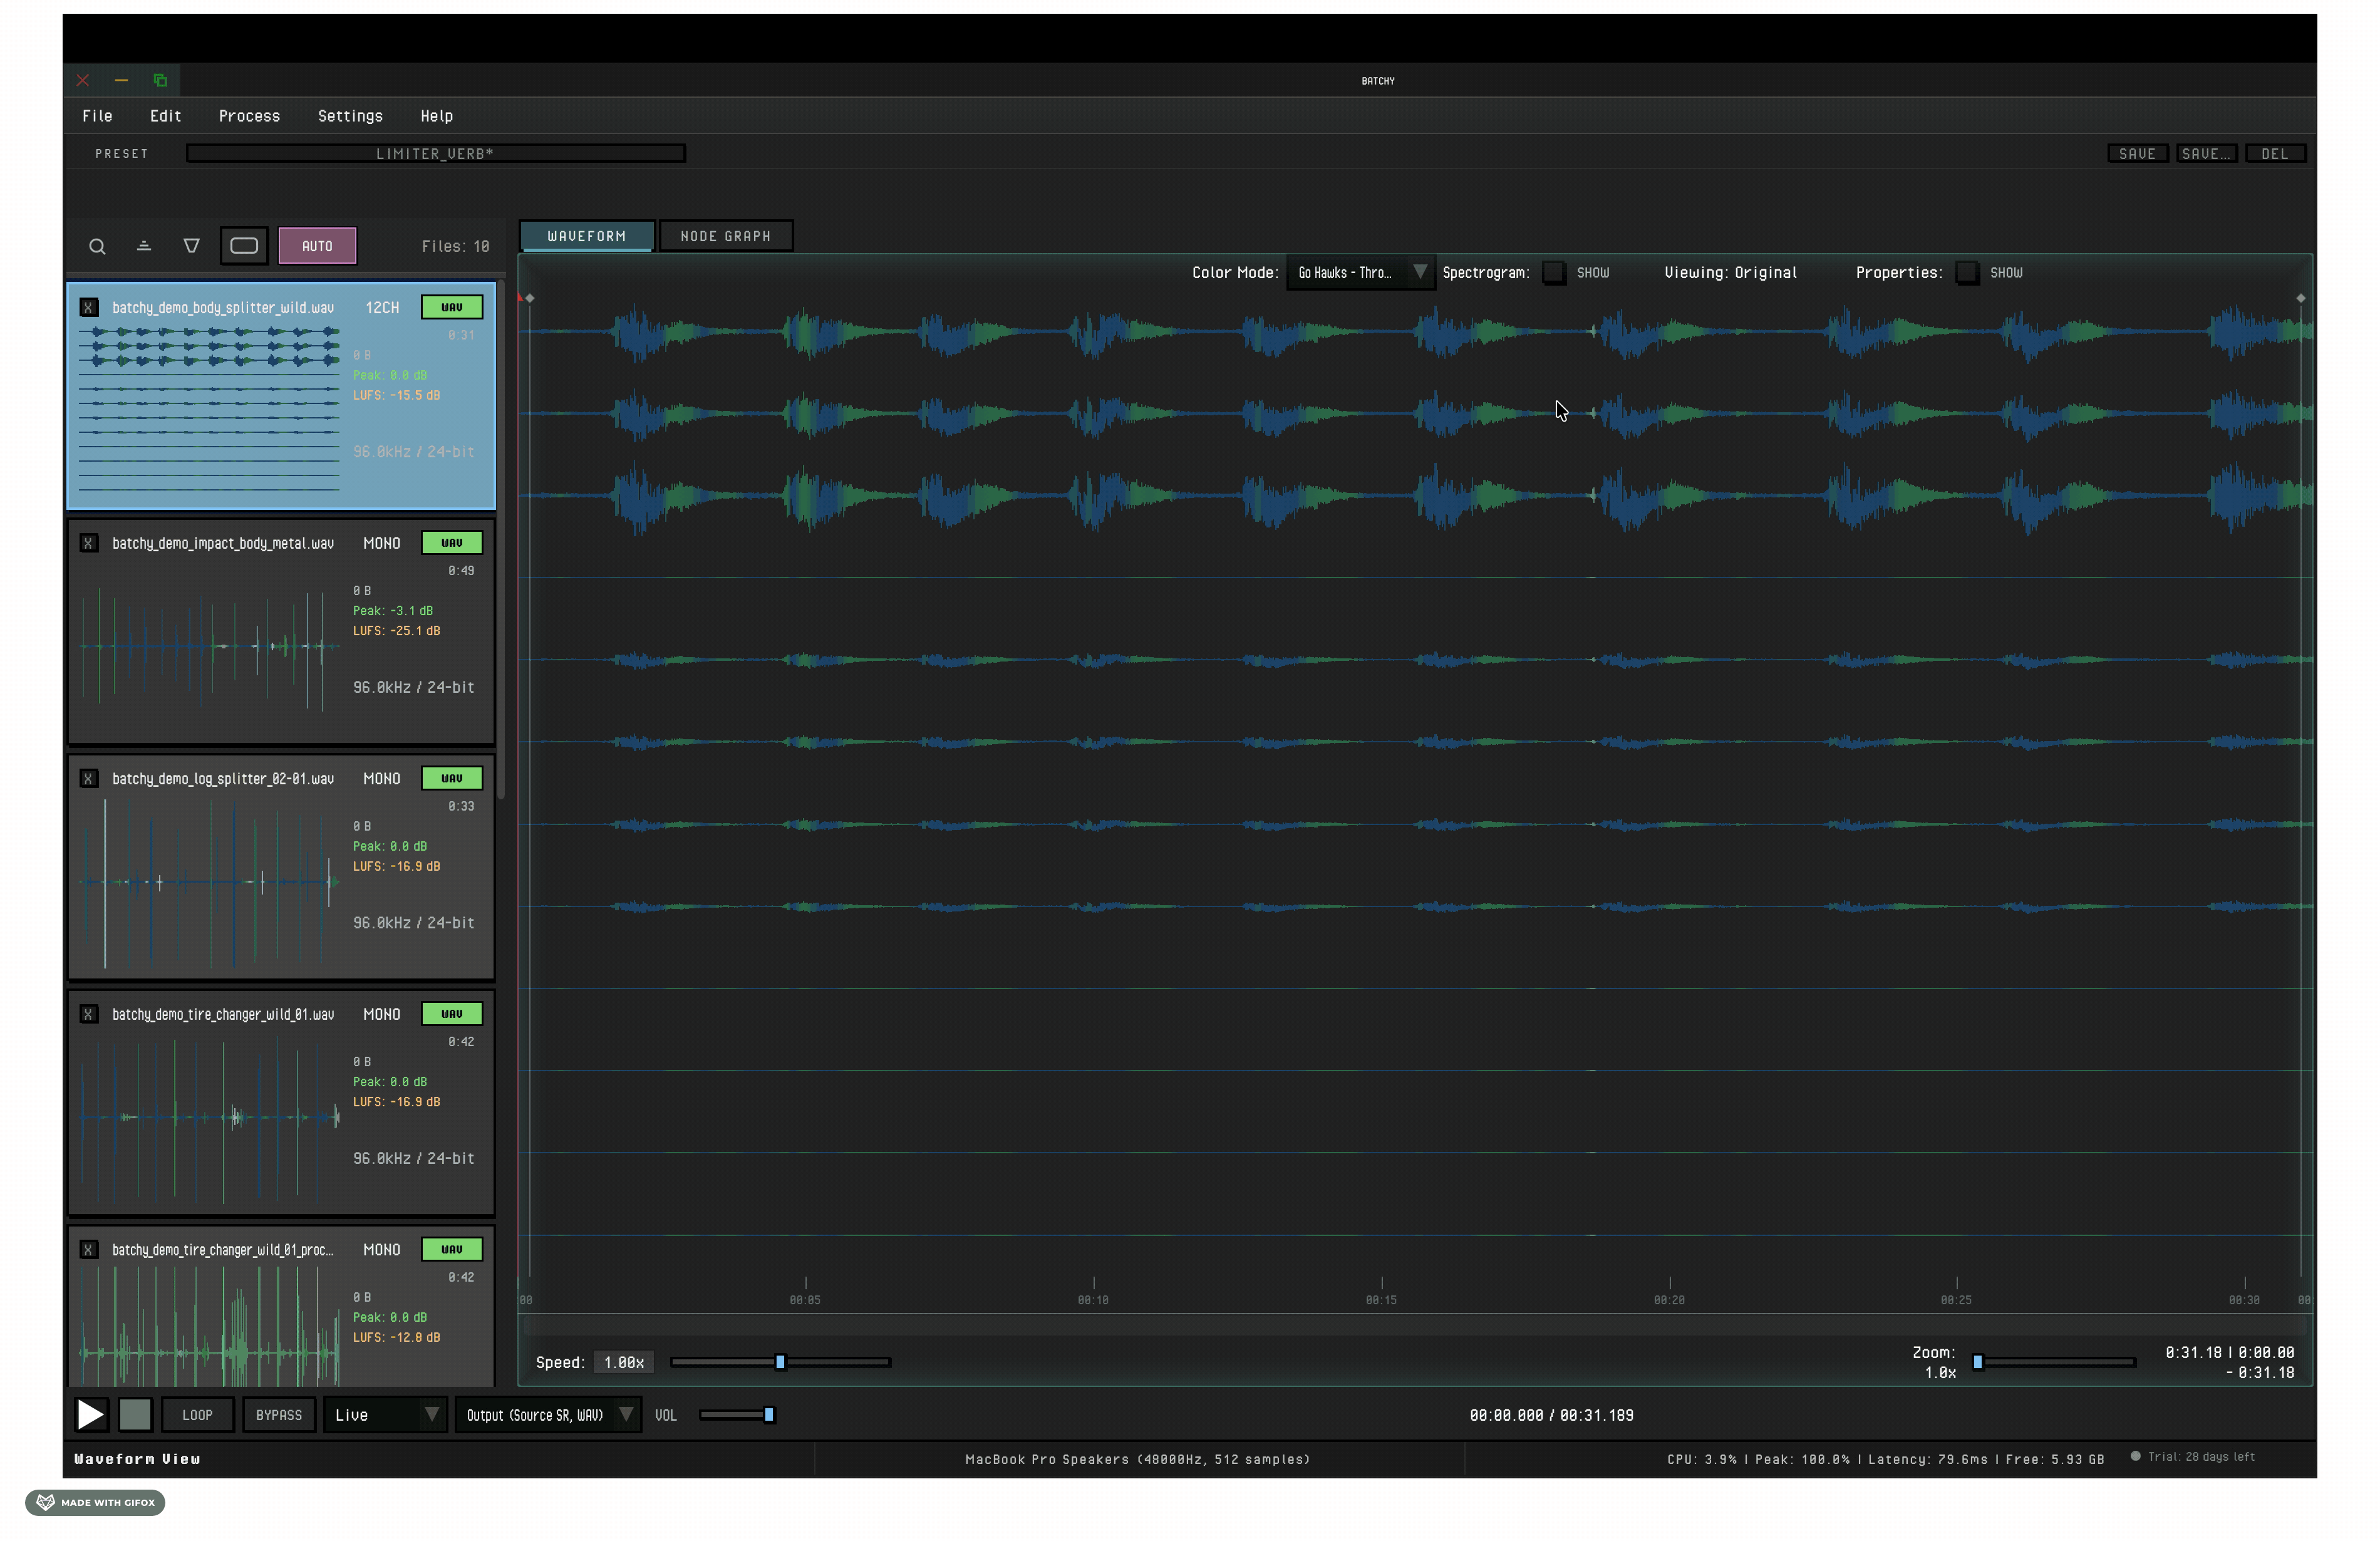Open the filter funnel icon

191,246
